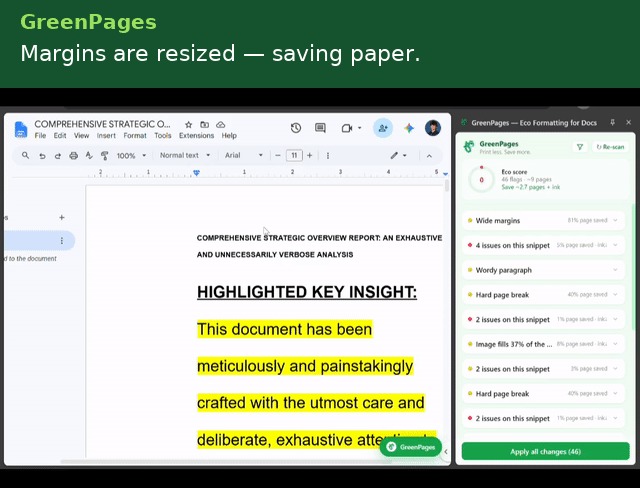Open the Help menu
Image resolution: width=640 pixels, height=488 pixels.
point(229,135)
